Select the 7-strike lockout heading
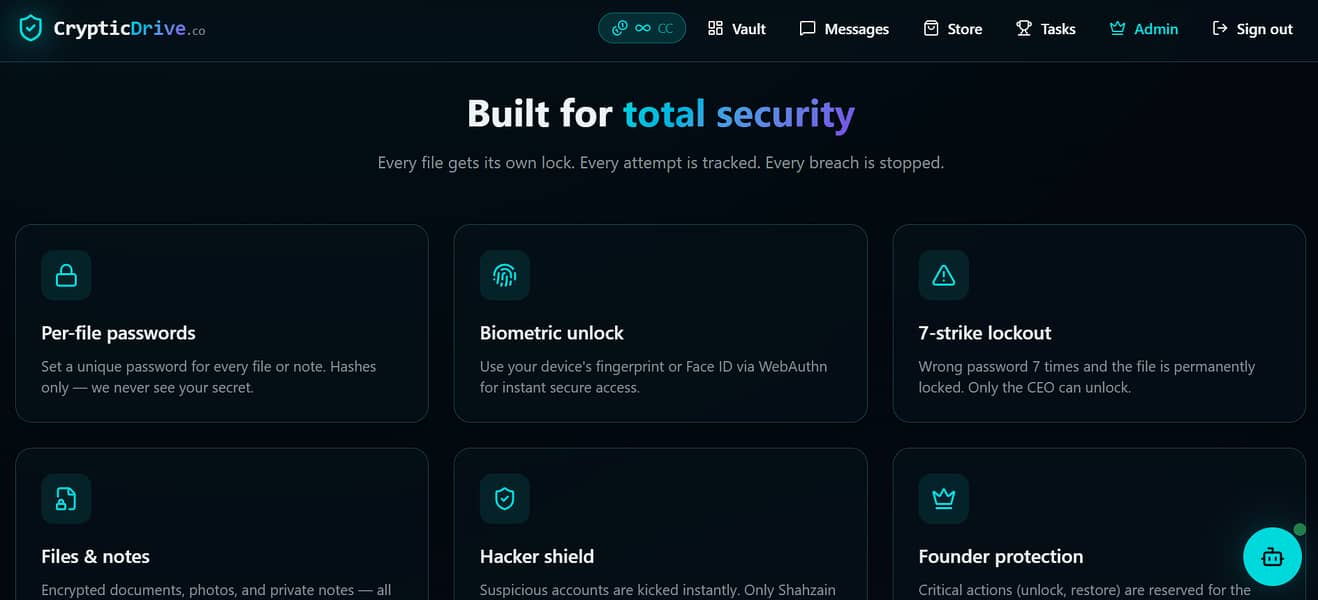The image size is (1318, 600). pos(985,333)
